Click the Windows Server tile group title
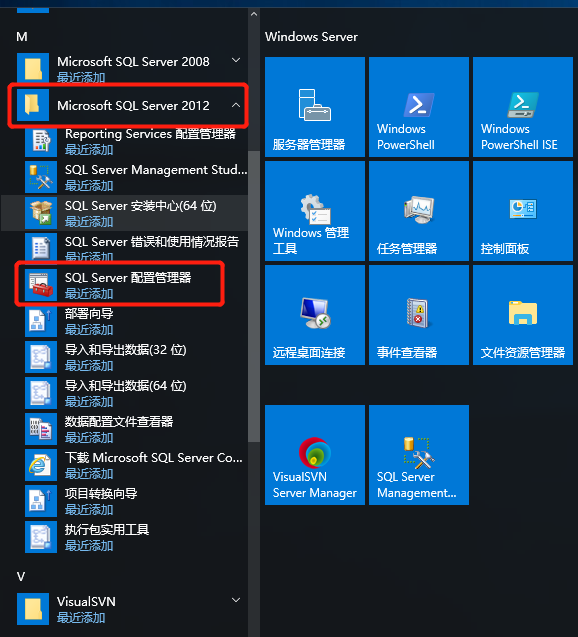Screen dimensions: 578x637 [311, 37]
